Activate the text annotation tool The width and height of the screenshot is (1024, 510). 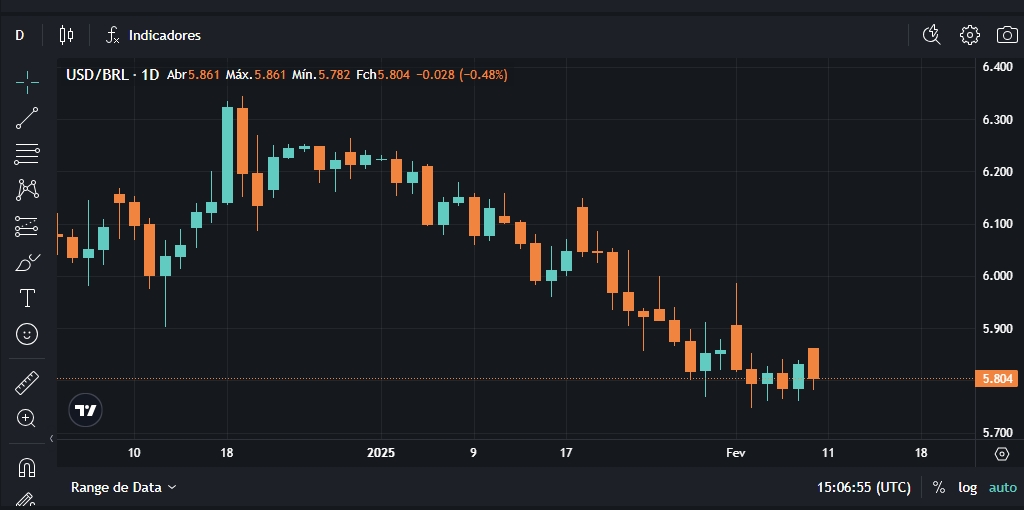click(x=27, y=298)
